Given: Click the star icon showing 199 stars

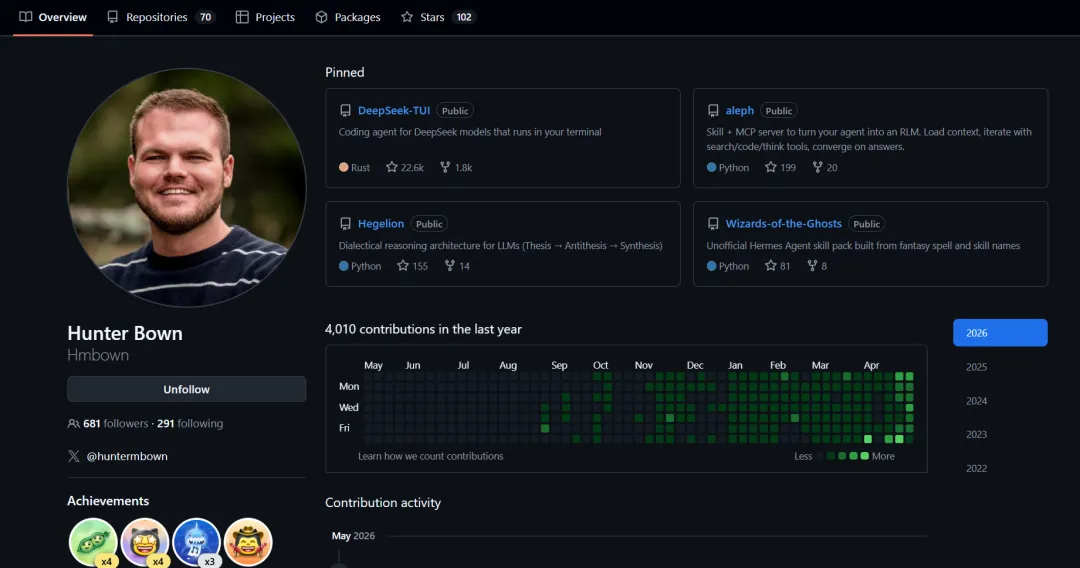Looking at the screenshot, I should (771, 167).
